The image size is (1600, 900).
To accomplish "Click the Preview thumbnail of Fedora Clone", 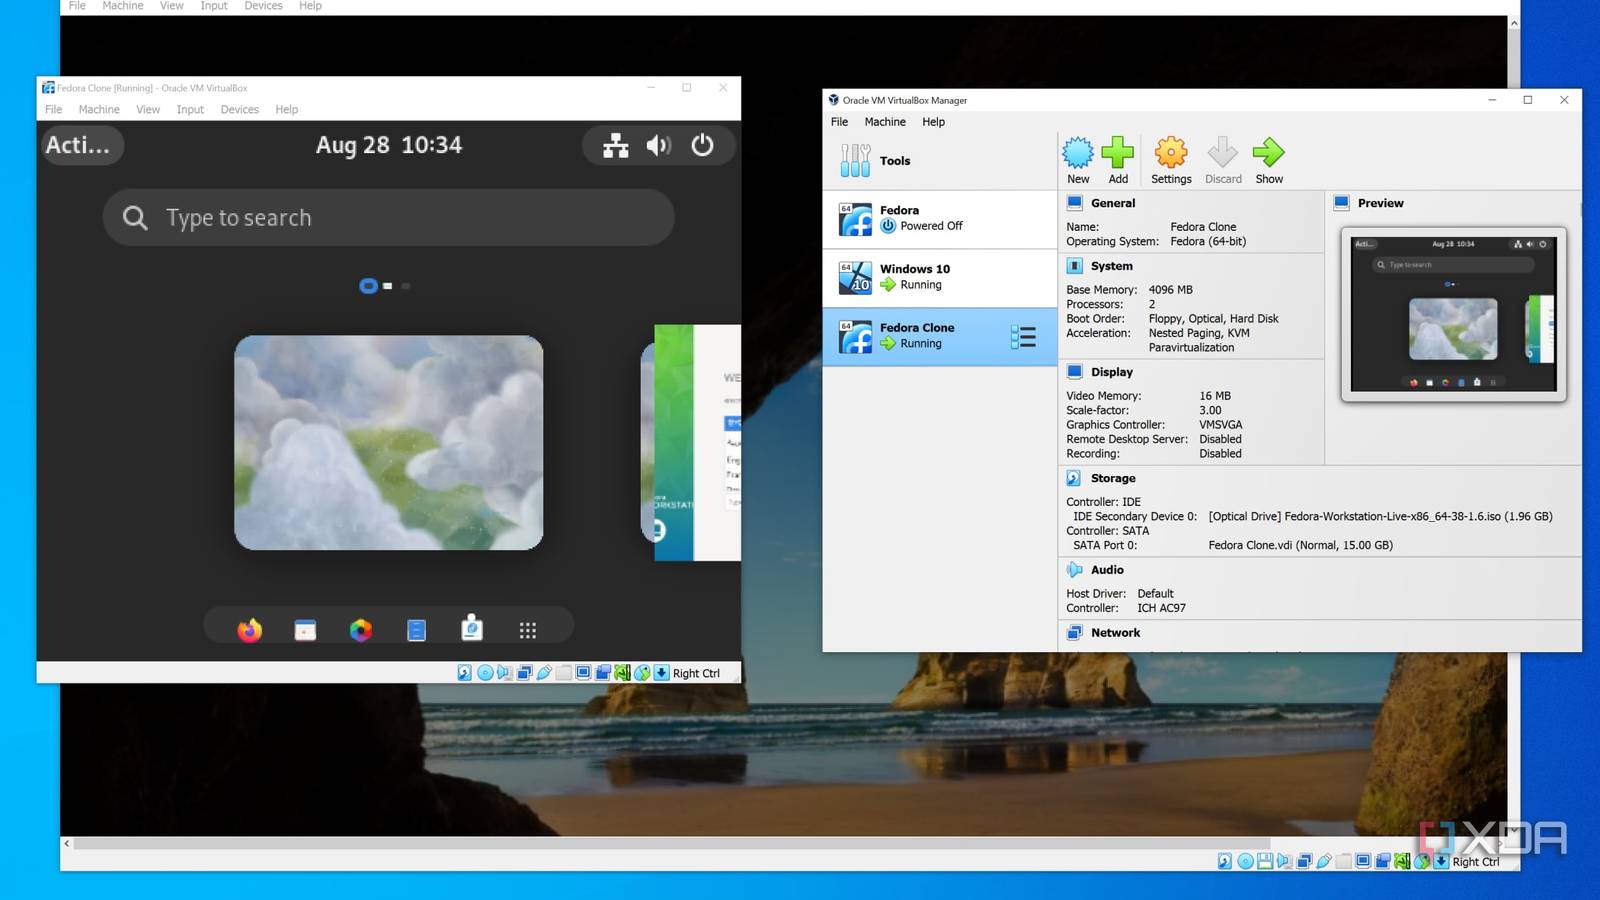I will (x=1453, y=314).
